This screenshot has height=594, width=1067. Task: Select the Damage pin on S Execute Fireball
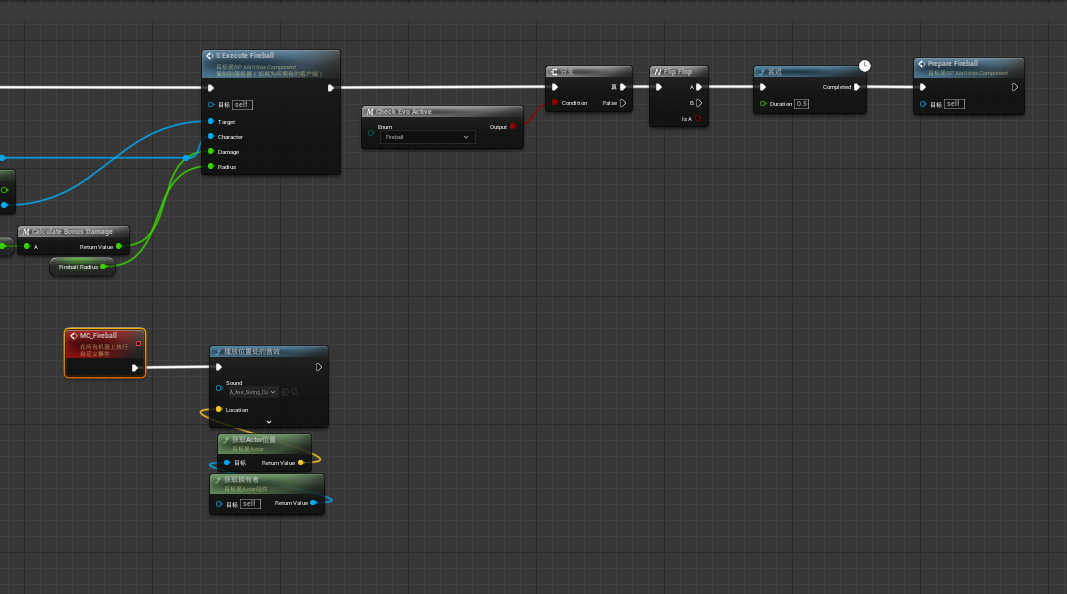tap(211, 151)
